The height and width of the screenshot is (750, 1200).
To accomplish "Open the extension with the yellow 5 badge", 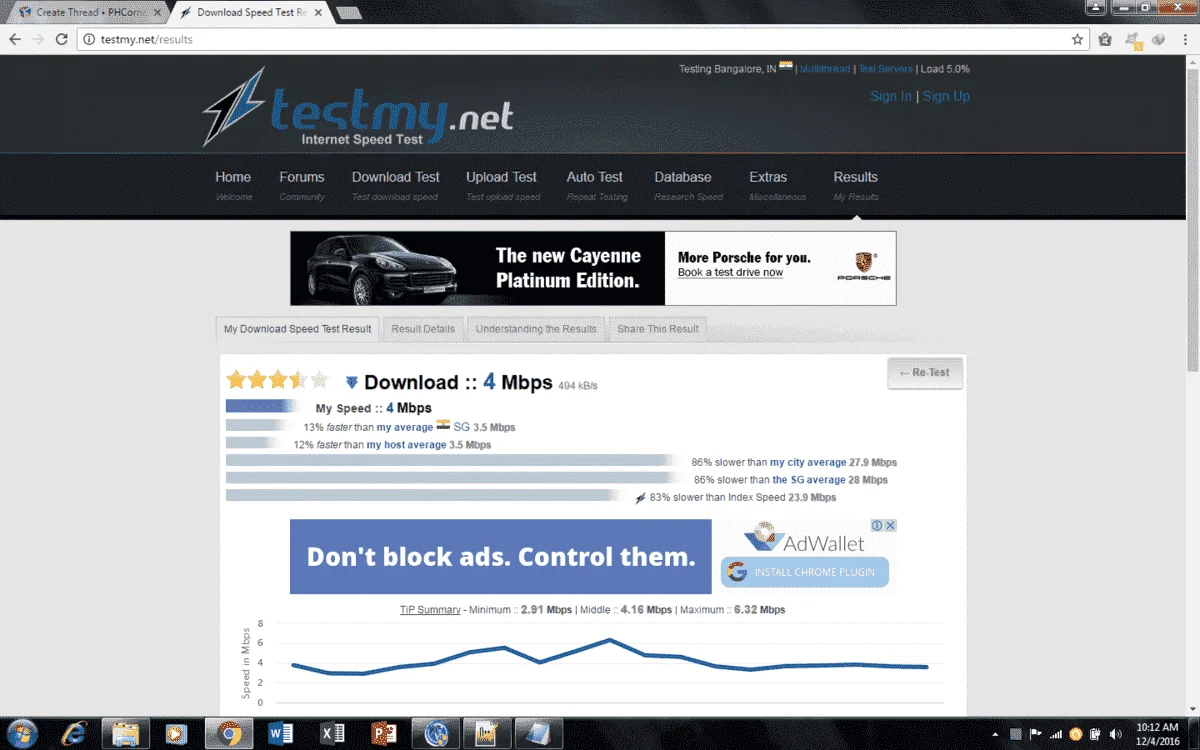I will tap(1133, 40).
